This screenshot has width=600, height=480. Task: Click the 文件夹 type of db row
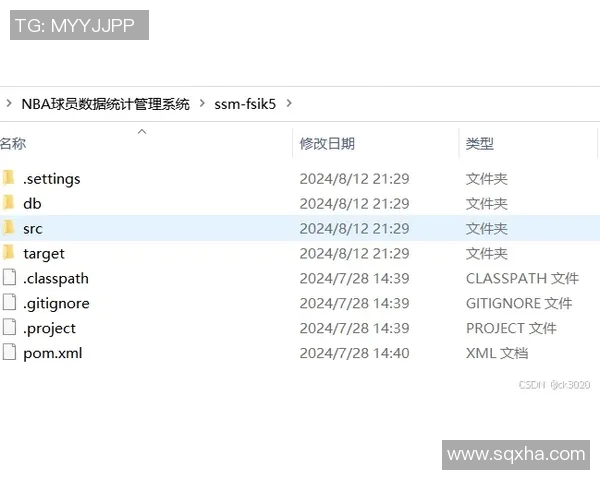pyautogui.click(x=487, y=204)
